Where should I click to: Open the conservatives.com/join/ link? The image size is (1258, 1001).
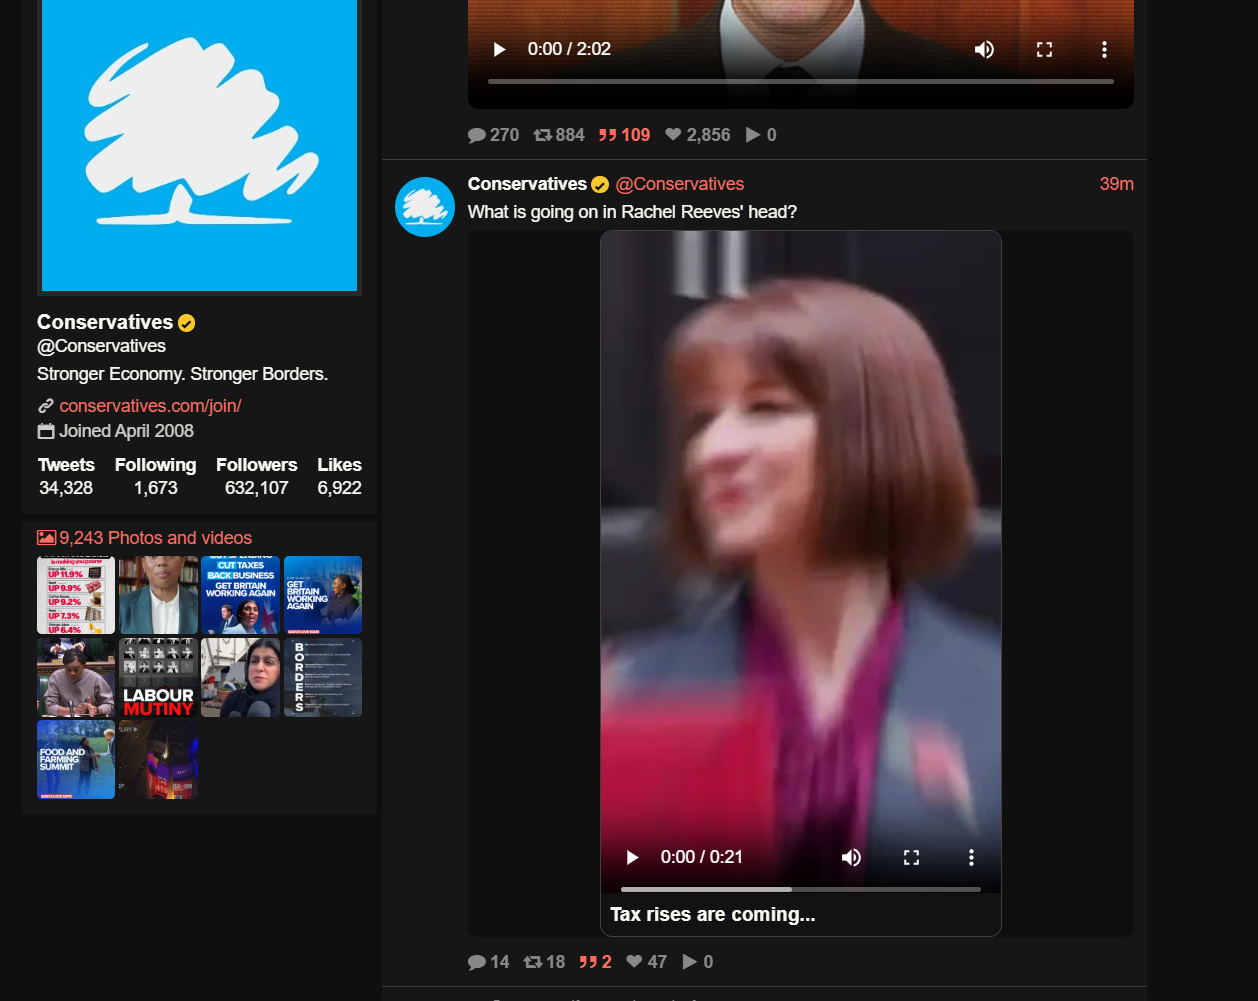point(150,406)
